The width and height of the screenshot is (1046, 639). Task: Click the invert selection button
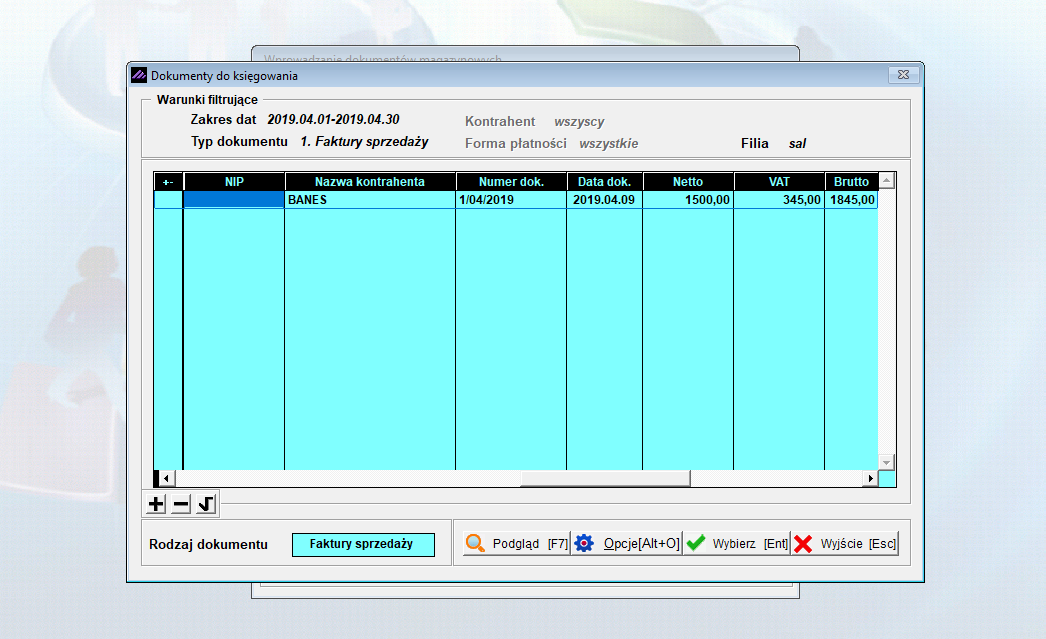click(x=205, y=504)
